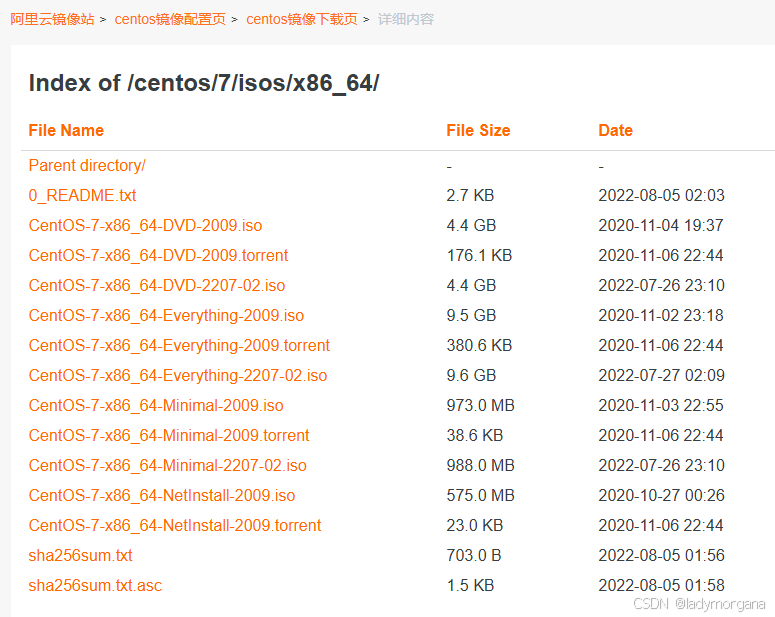775x617 pixels.
Task: Click the date 2020-11-02 23:18
Action: (x=661, y=315)
